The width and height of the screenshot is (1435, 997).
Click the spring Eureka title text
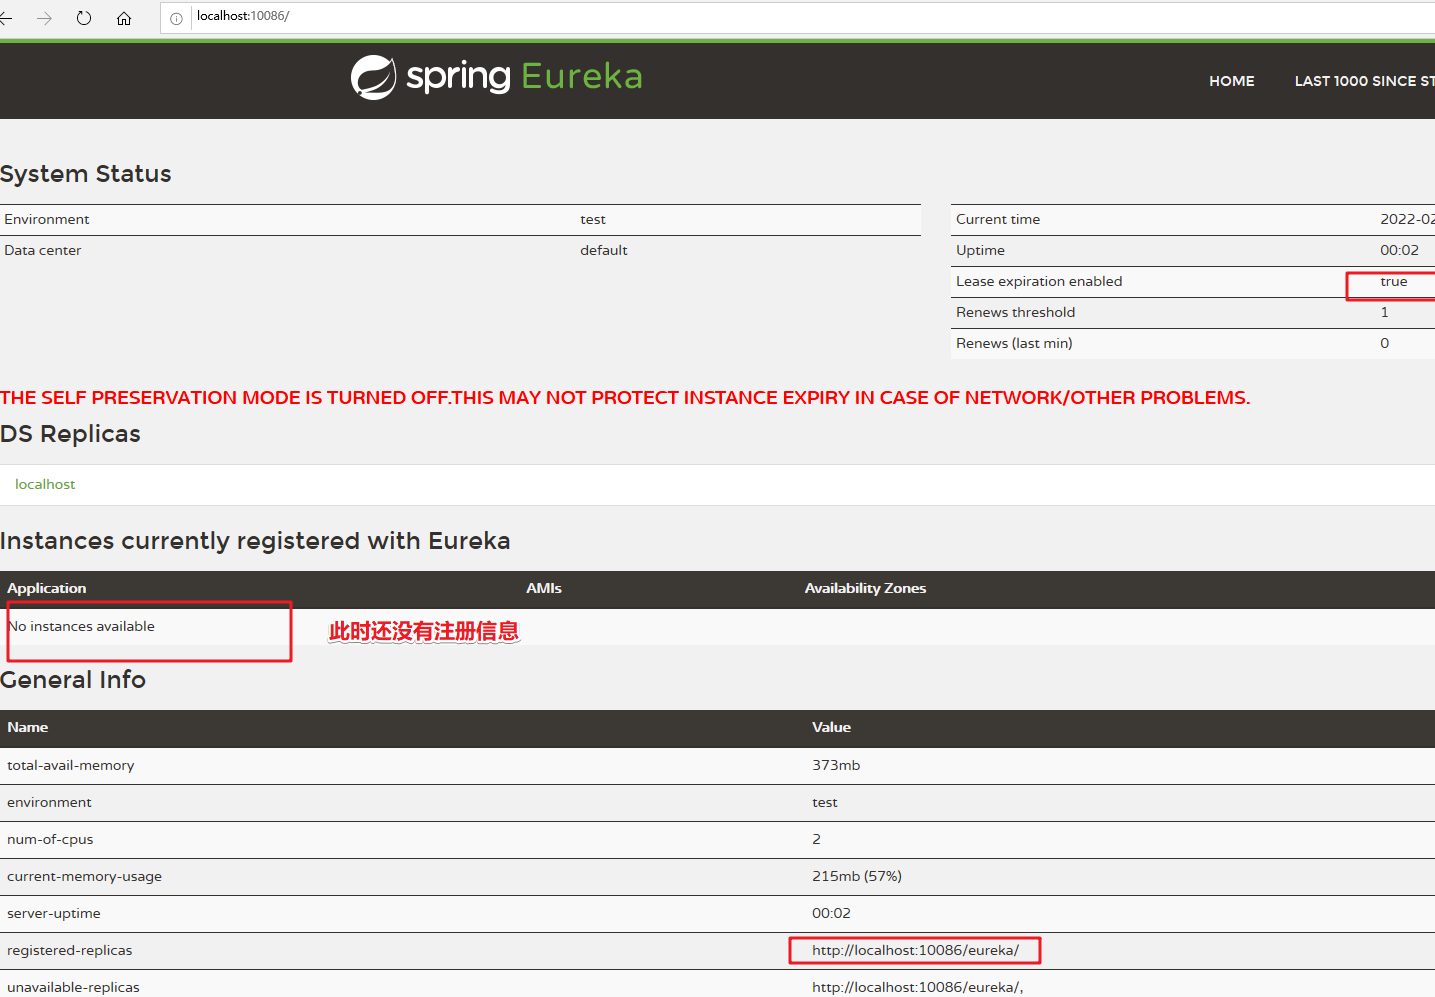[x=524, y=77]
